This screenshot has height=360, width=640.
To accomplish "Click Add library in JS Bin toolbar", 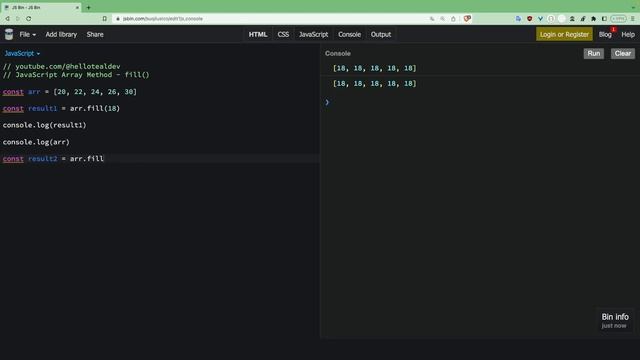I will tap(61, 35).
